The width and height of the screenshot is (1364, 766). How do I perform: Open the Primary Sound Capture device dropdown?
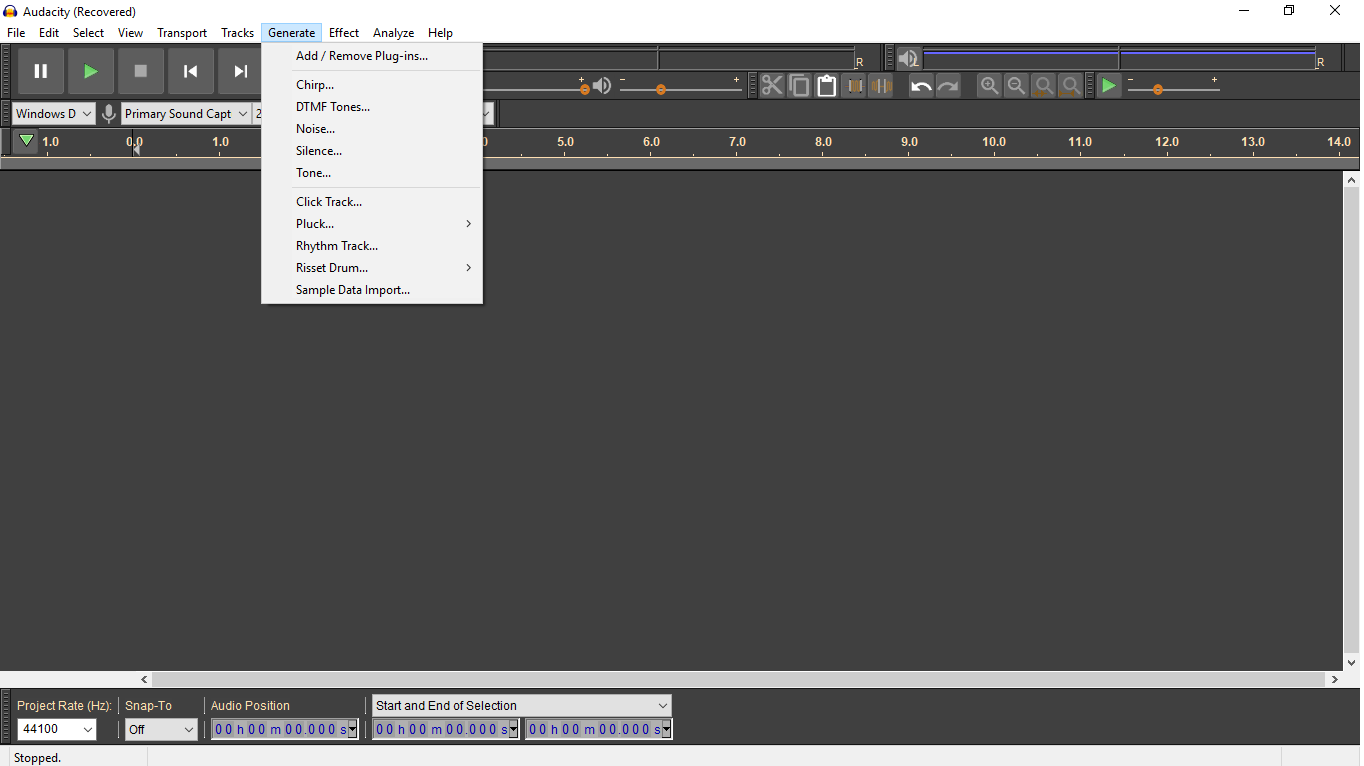point(185,113)
